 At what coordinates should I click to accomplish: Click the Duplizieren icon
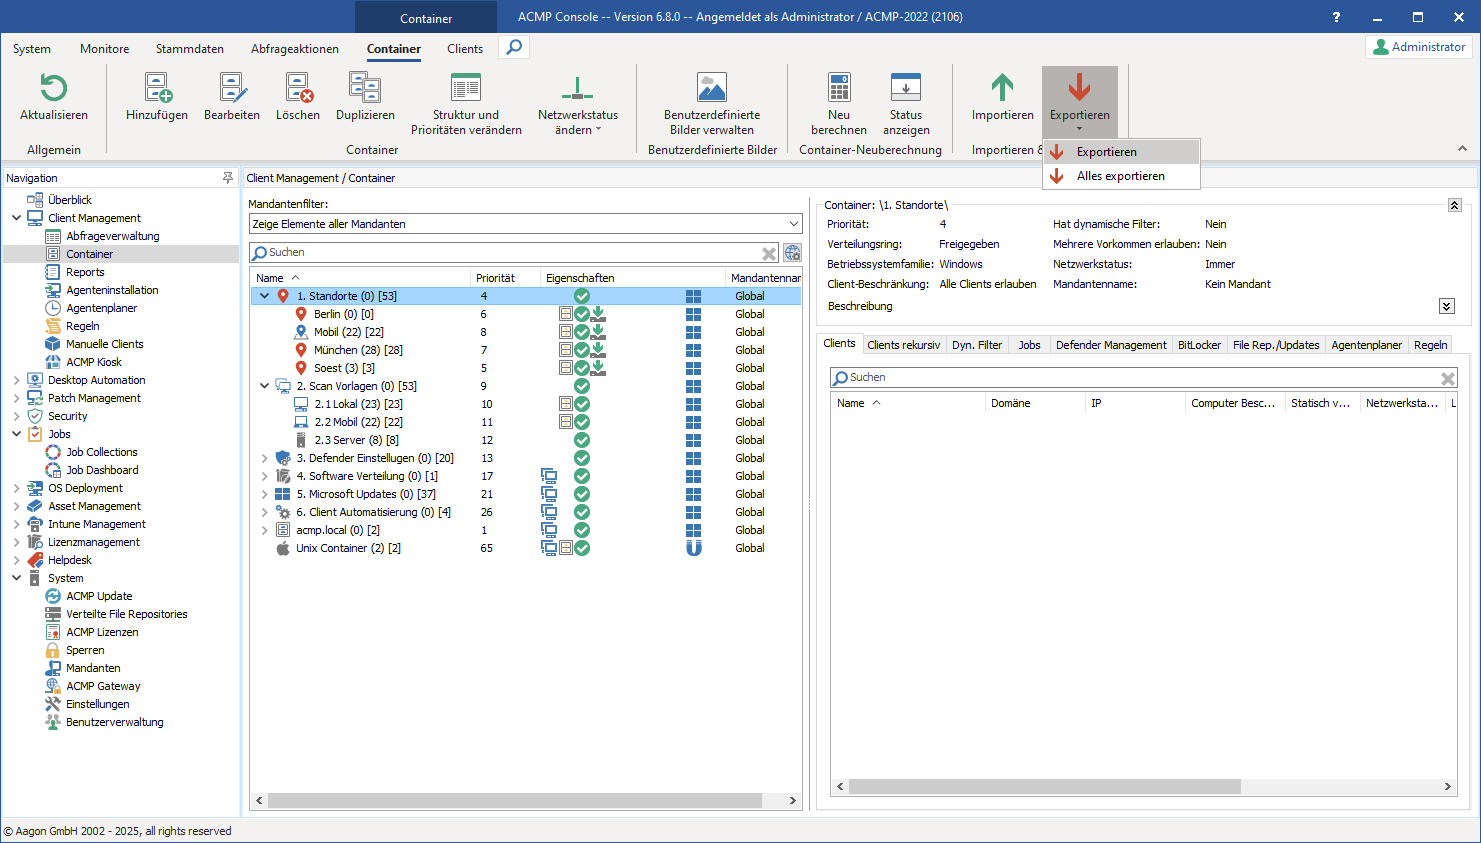pos(365,89)
